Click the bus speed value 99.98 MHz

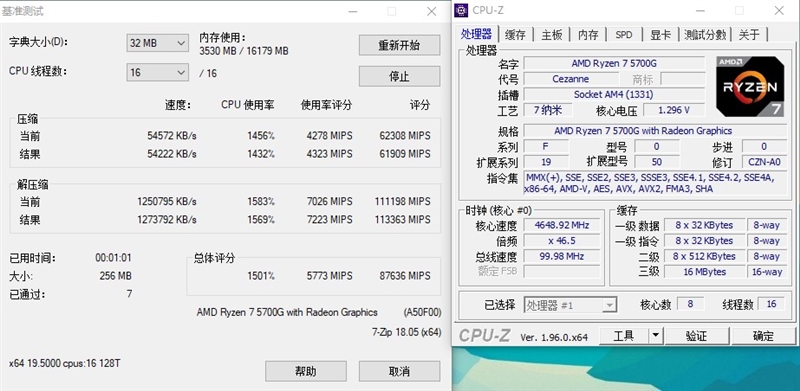tap(561, 256)
